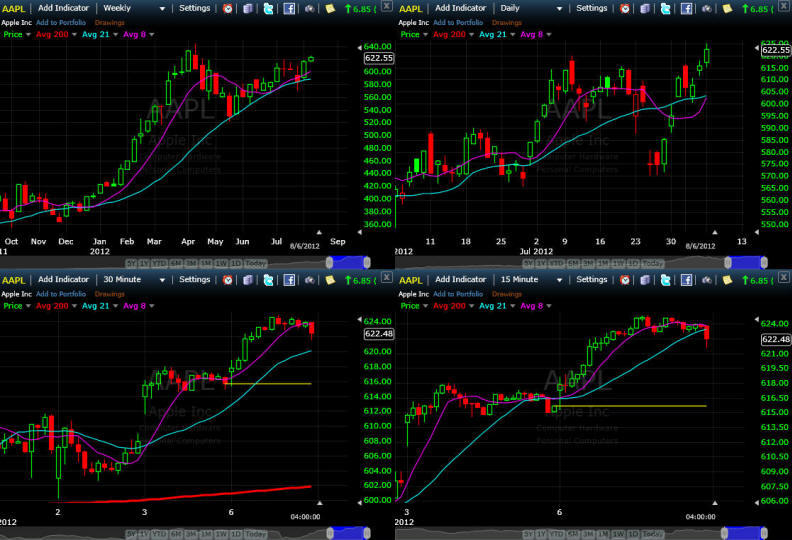Click Add Indicator in Weekly chart
Screen dimensions: 792x540
pyautogui.click(x=63, y=8)
